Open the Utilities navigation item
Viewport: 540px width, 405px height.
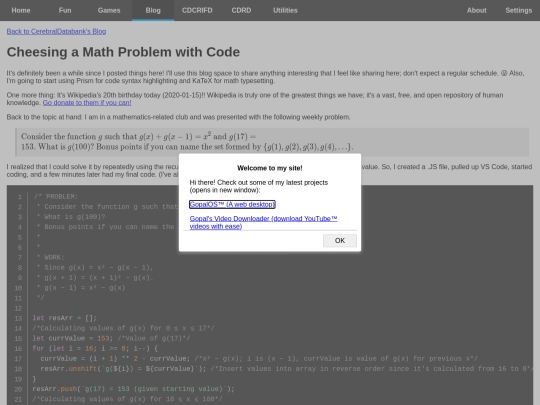[x=285, y=10]
